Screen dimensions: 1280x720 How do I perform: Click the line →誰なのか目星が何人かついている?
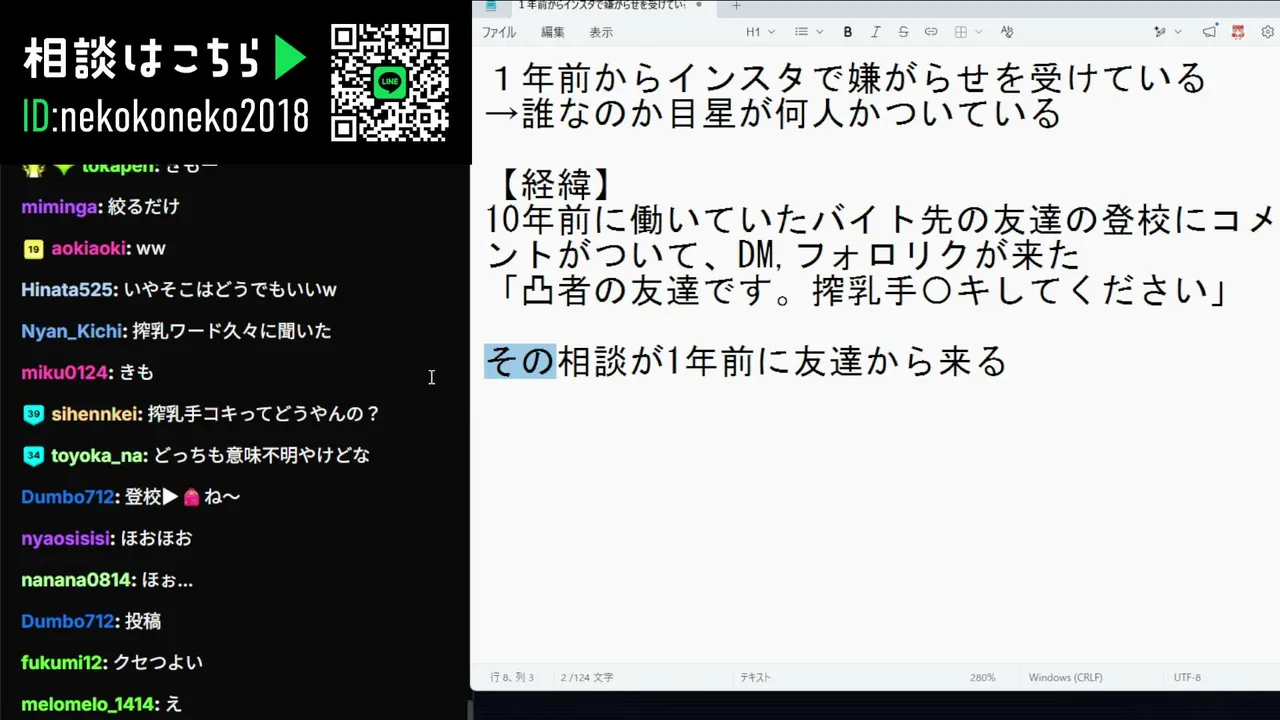tap(773, 113)
